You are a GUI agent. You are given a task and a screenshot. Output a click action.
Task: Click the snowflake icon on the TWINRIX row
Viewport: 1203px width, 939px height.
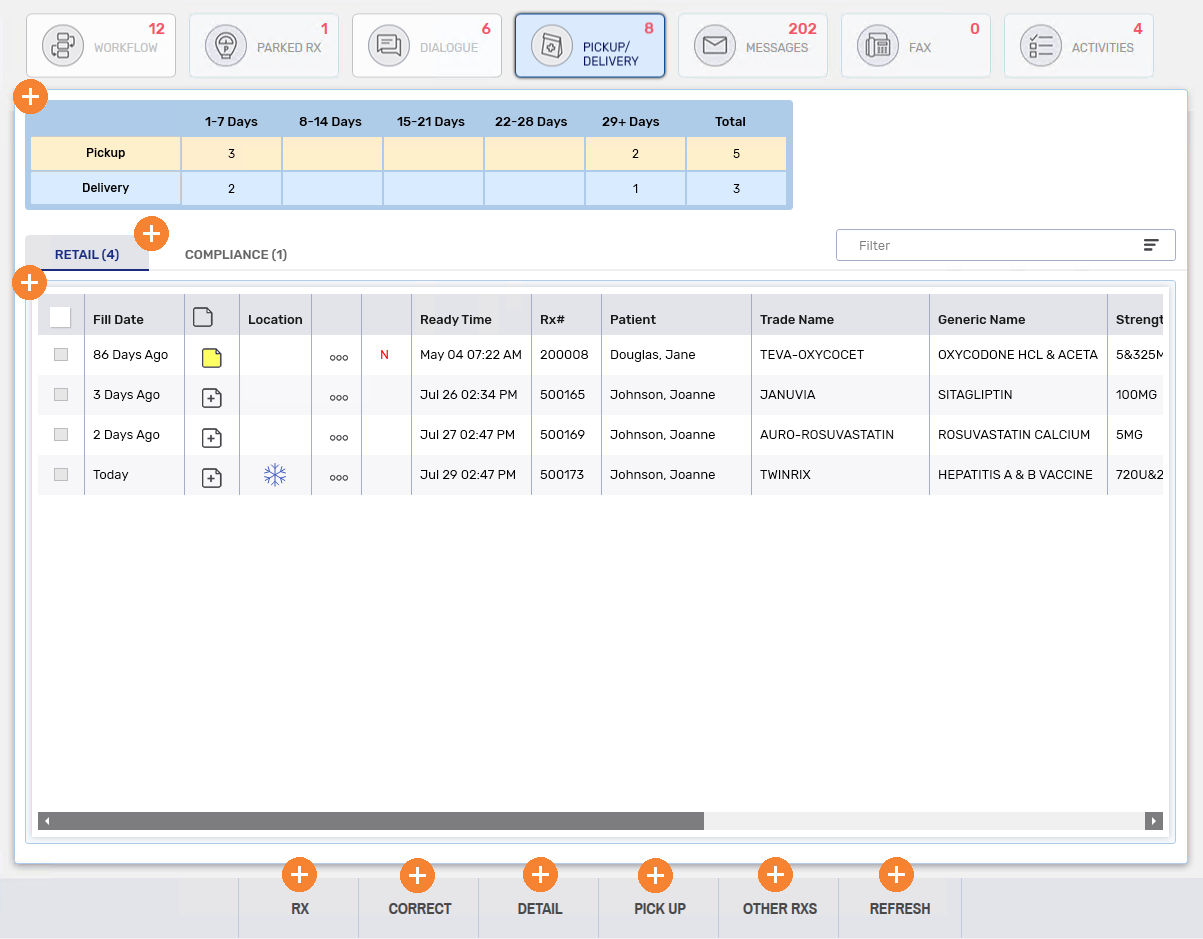(x=275, y=474)
